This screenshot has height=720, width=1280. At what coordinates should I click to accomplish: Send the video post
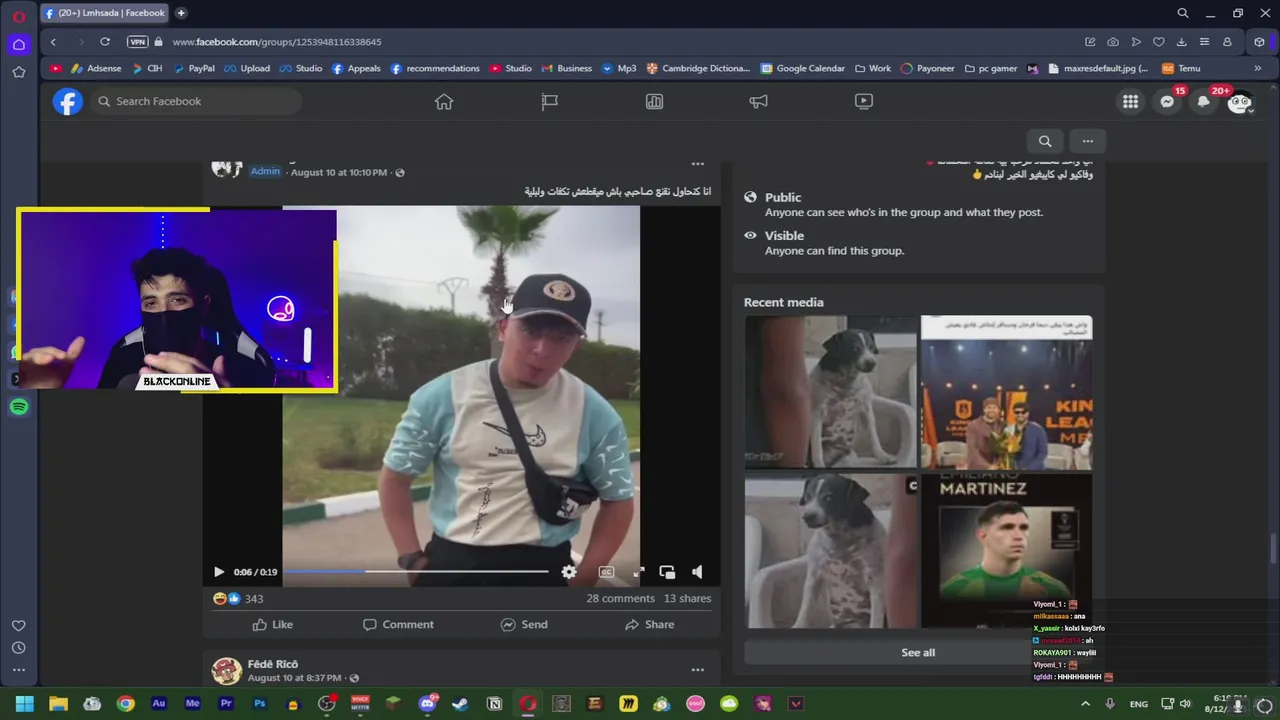pos(524,624)
